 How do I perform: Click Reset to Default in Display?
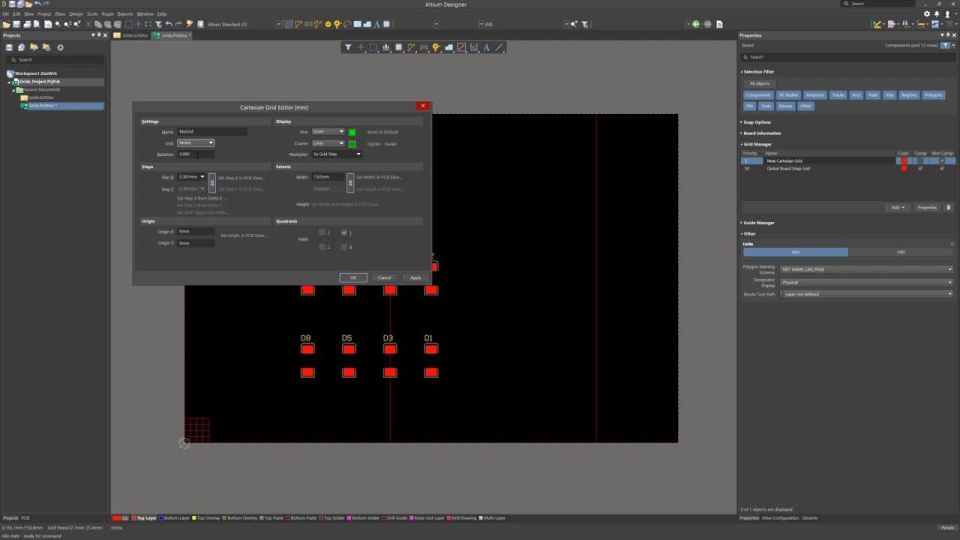tap(383, 132)
